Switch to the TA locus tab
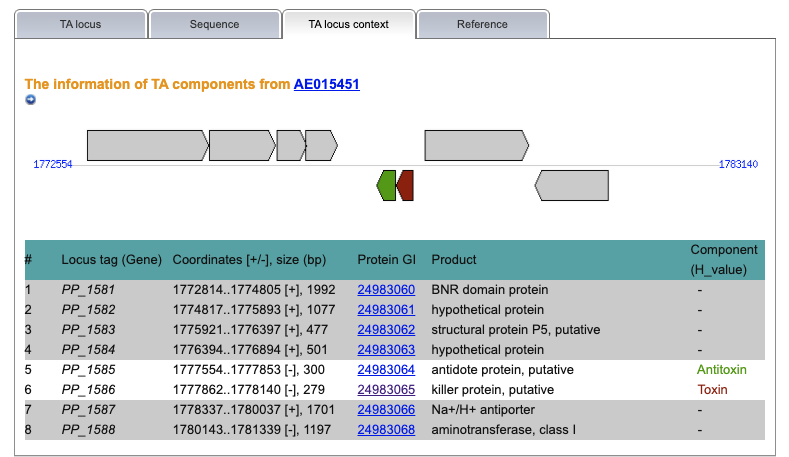The image size is (789, 457). tap(81, 24)
